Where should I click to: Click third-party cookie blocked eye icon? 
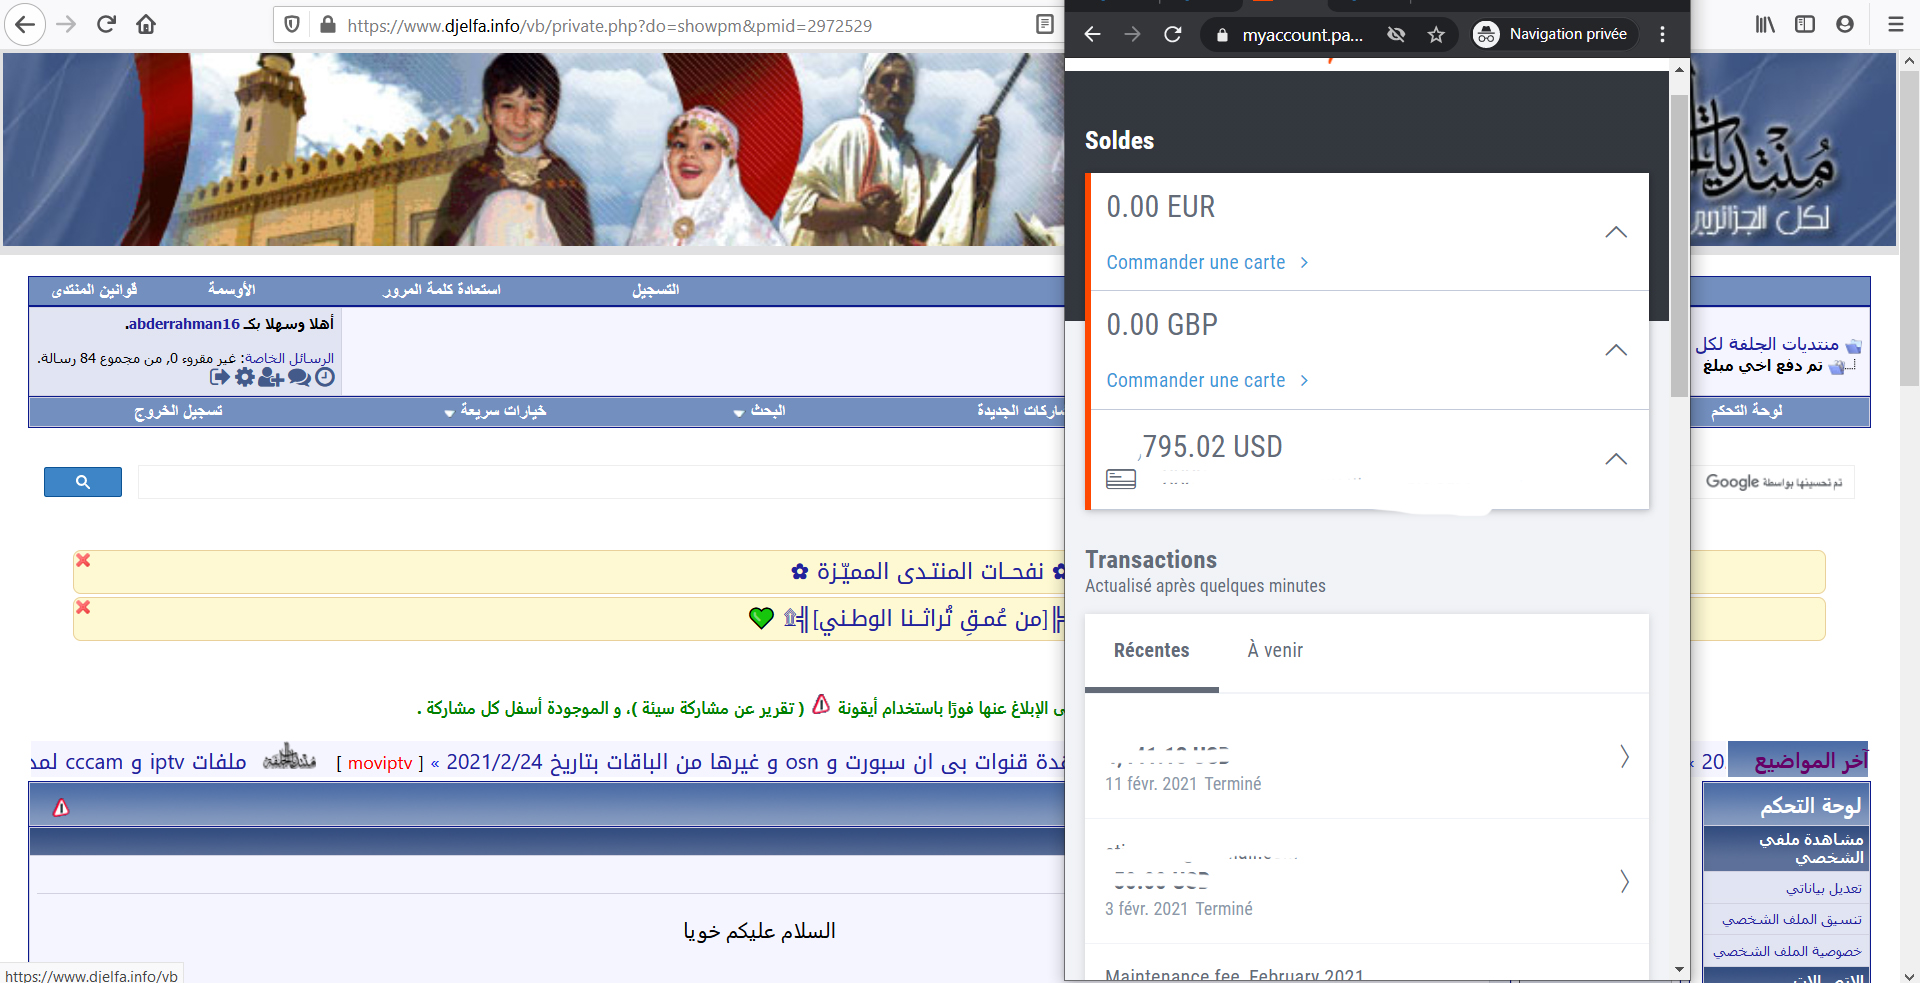click(x=1396, y=35)
